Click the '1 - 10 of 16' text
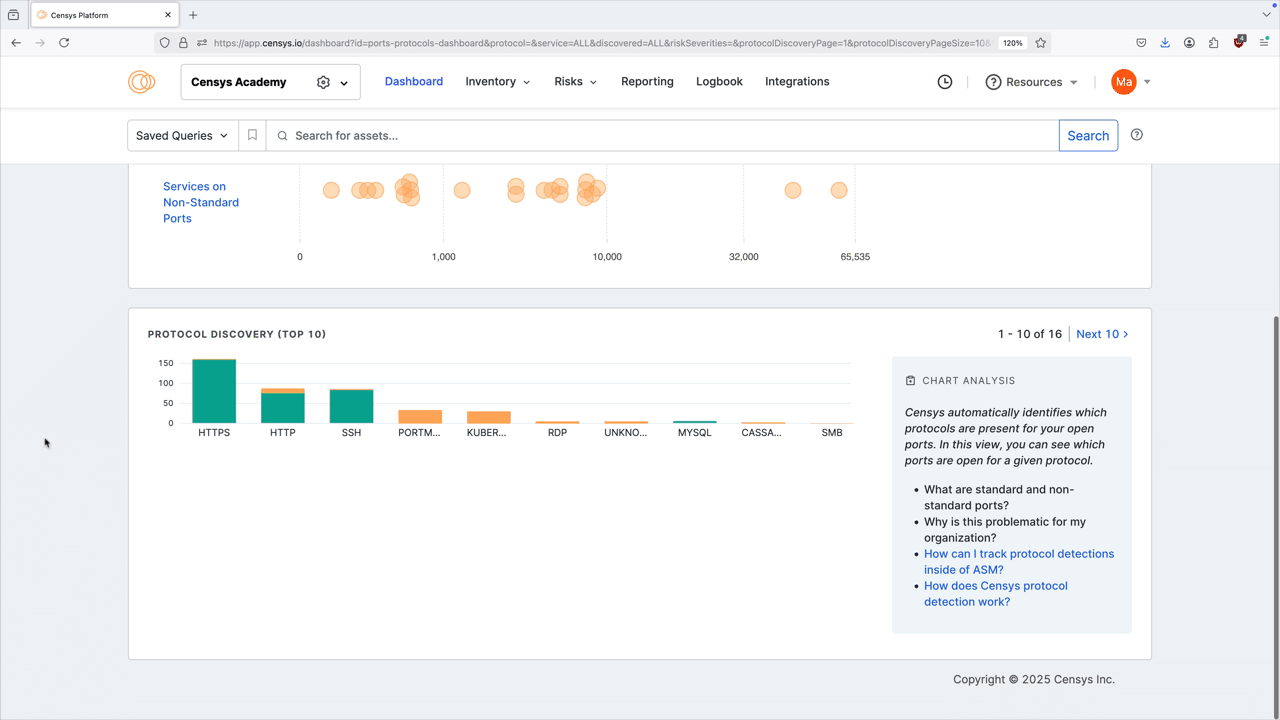 click(x=1030, y=334)
